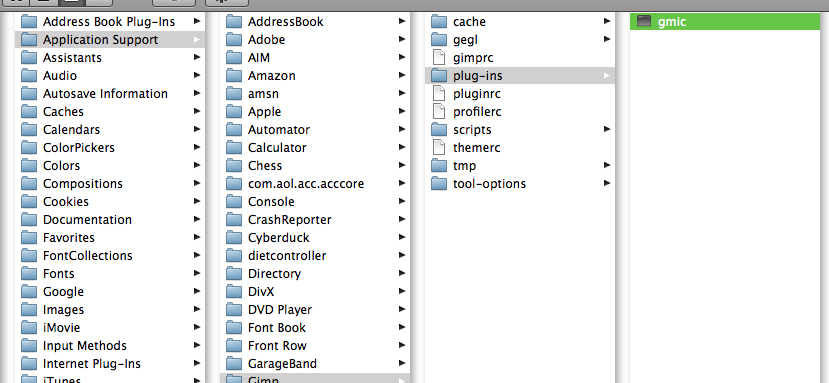Select Apple folder name
Image resolution: width=829 pixels, height=383 pixels.
(264, 112)
